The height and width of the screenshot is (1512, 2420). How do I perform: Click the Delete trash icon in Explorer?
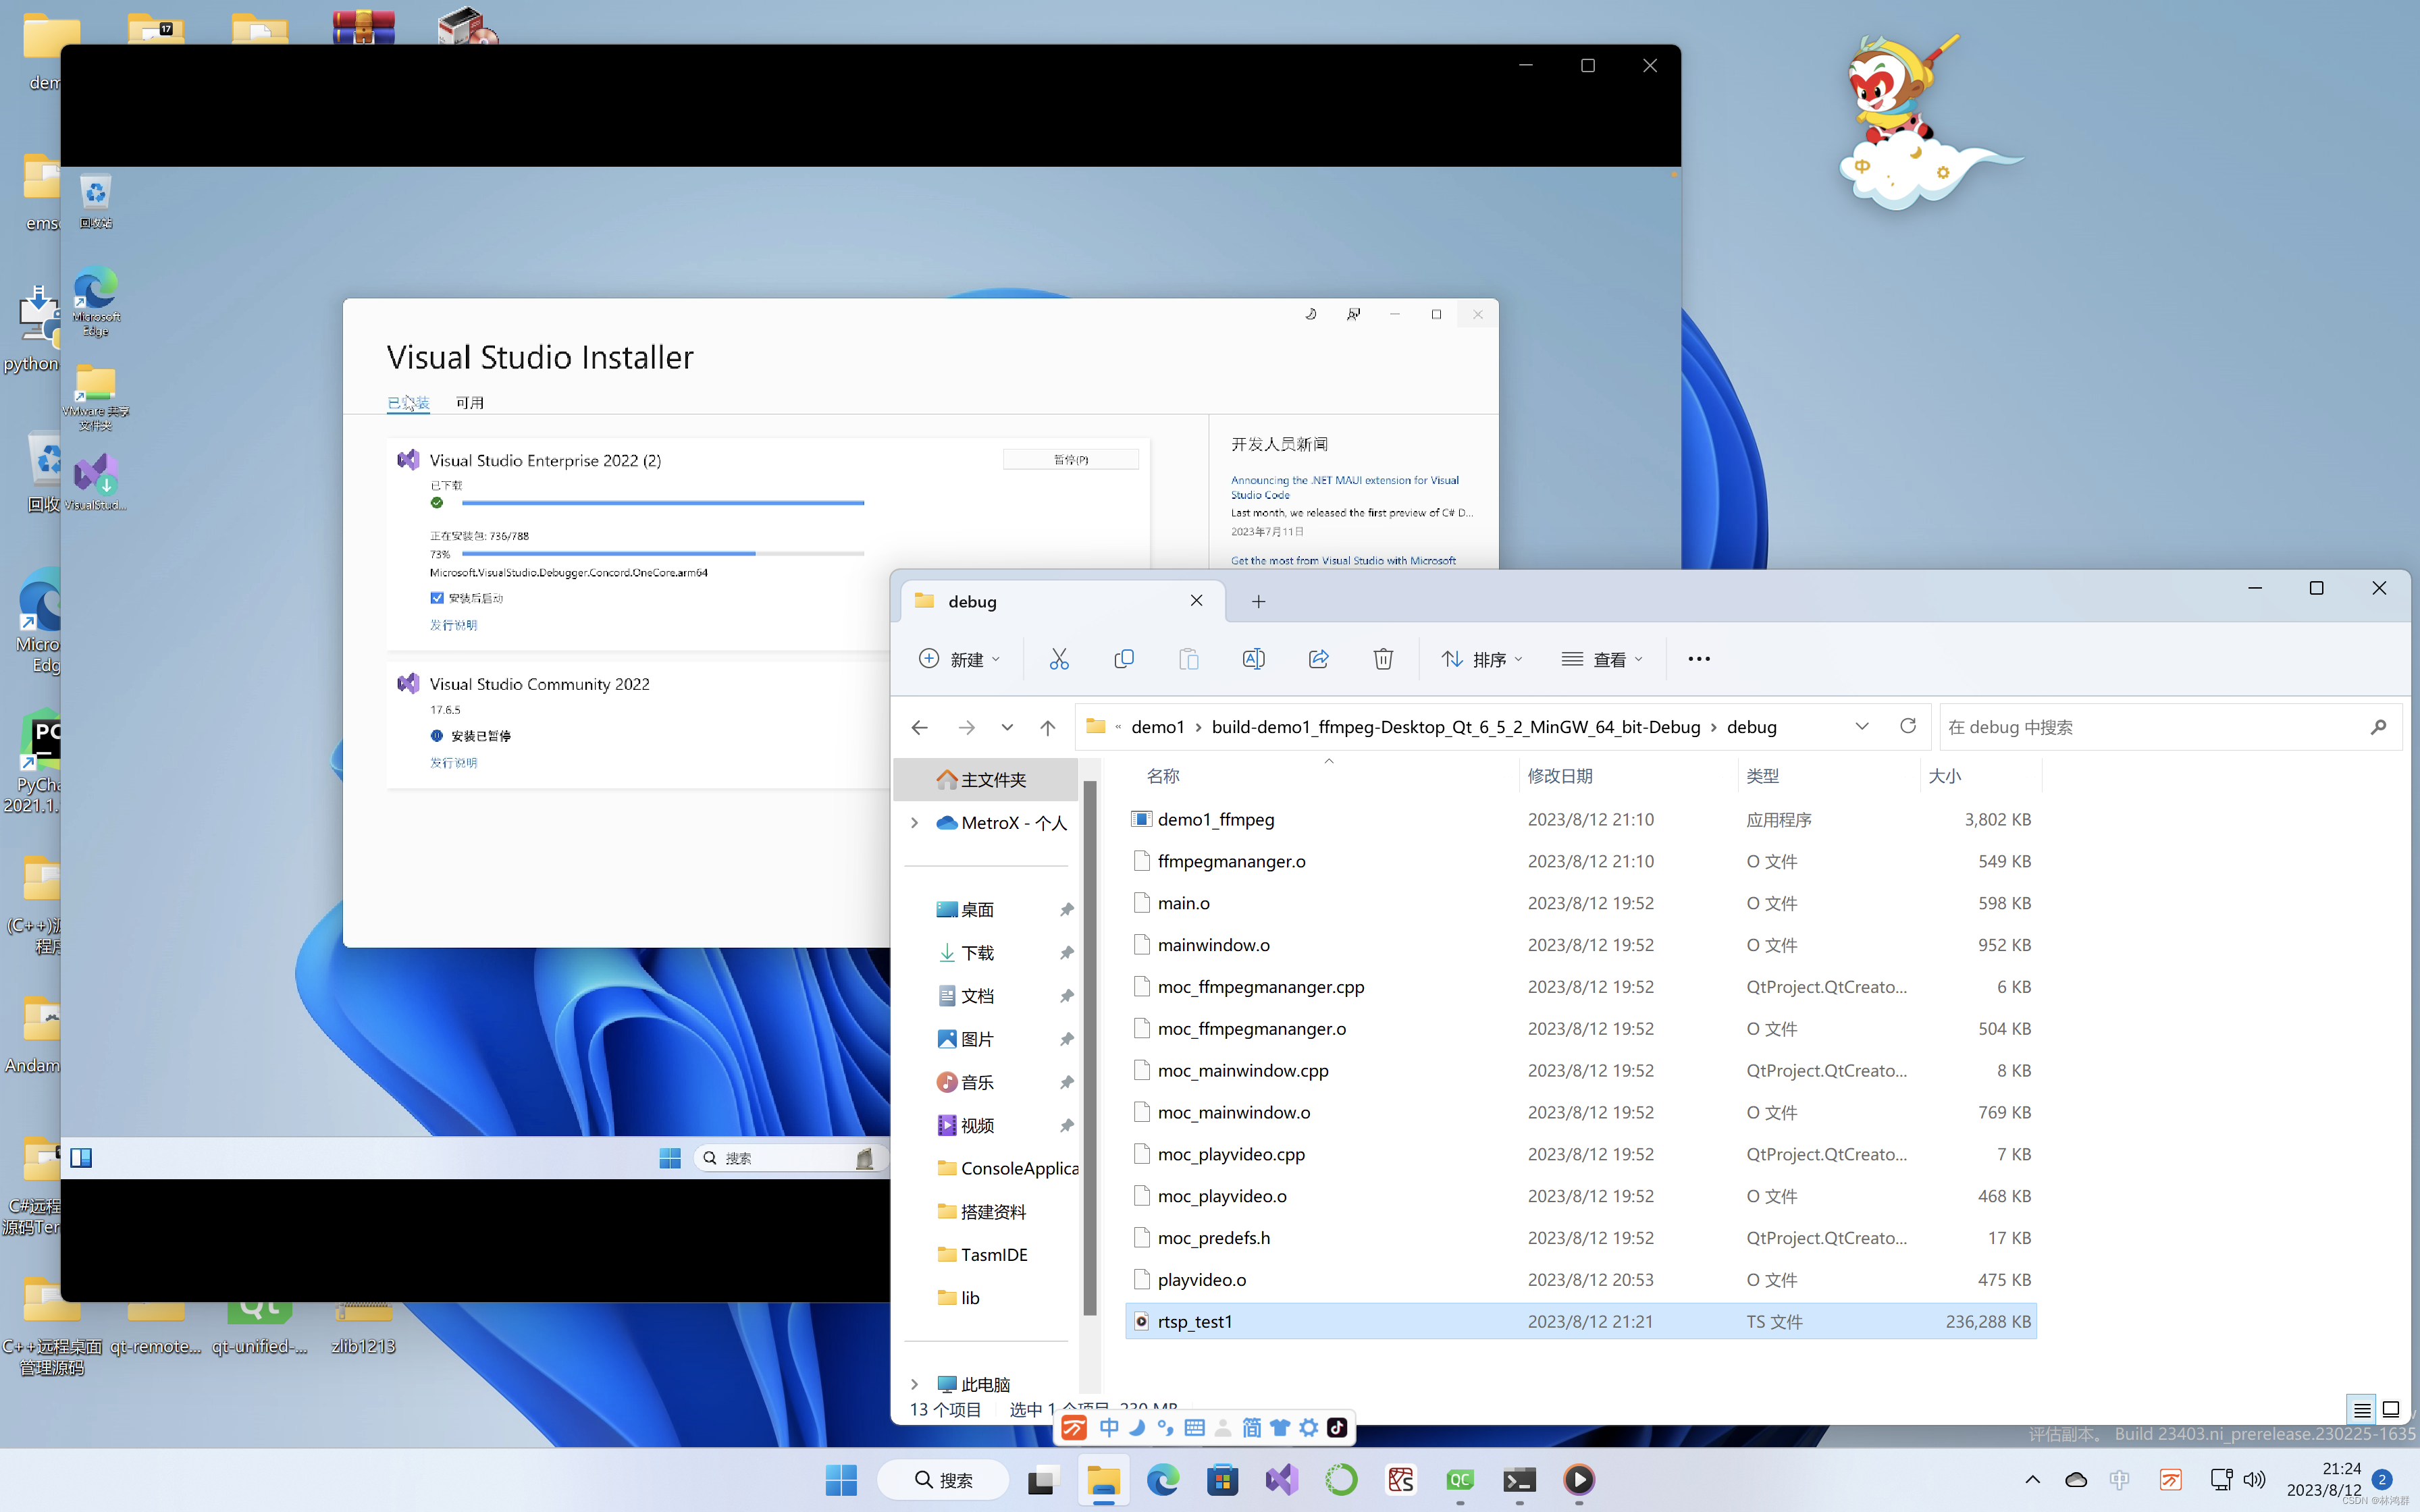pyautogui.click(x=1383, y=659)
